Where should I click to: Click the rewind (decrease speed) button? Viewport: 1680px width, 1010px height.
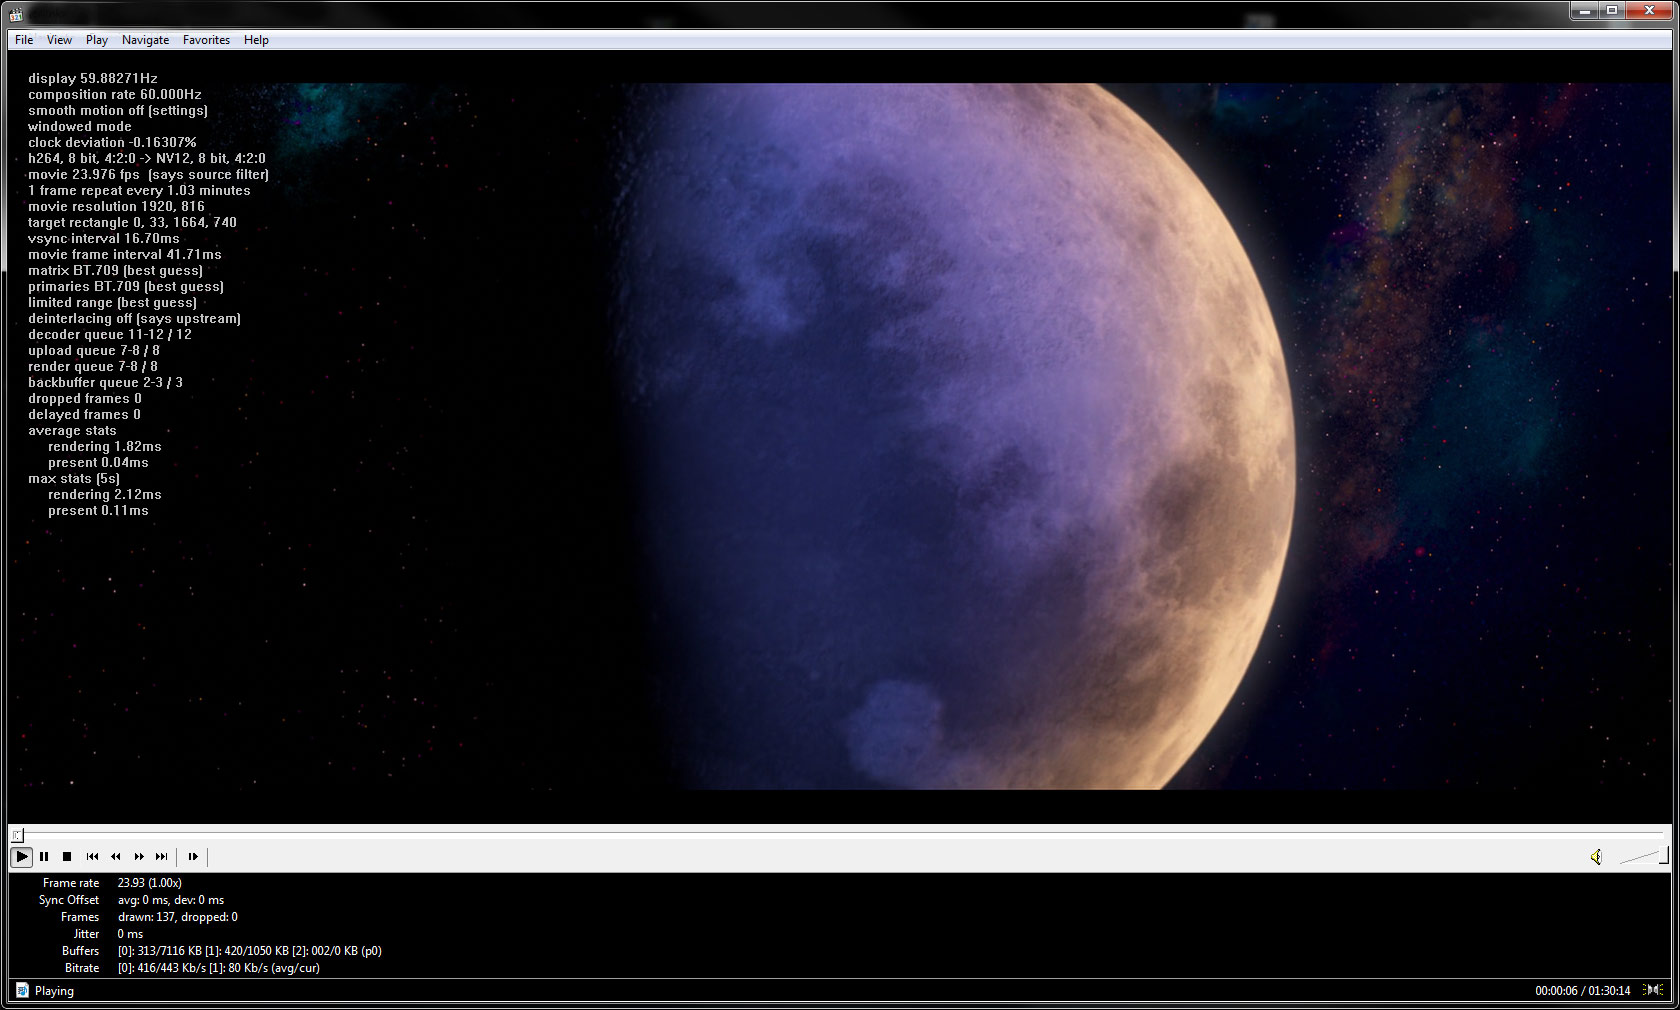(116, 857)
